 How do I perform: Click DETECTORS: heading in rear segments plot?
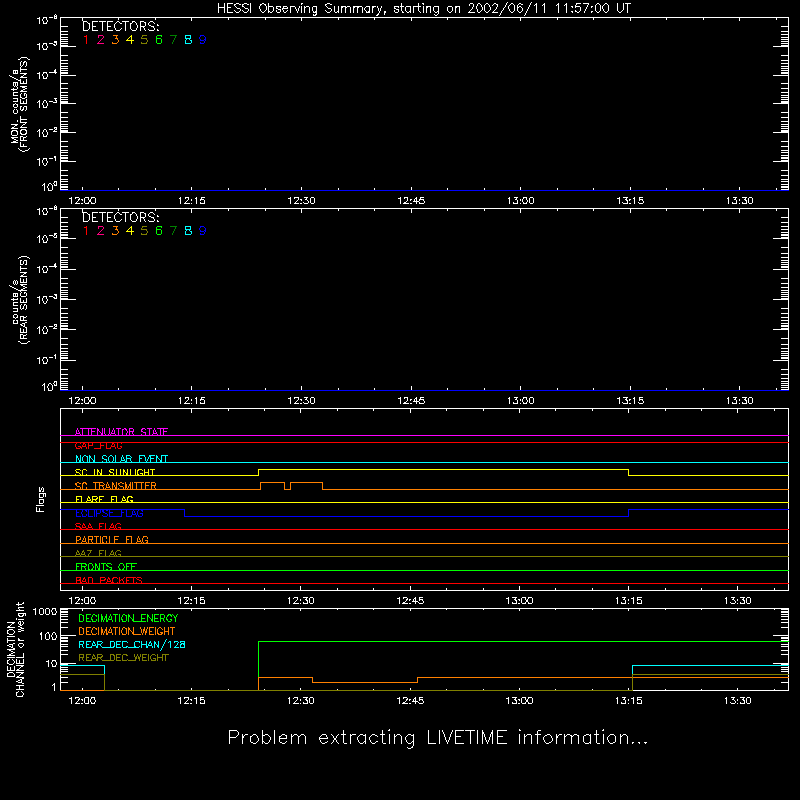[120, 217]
